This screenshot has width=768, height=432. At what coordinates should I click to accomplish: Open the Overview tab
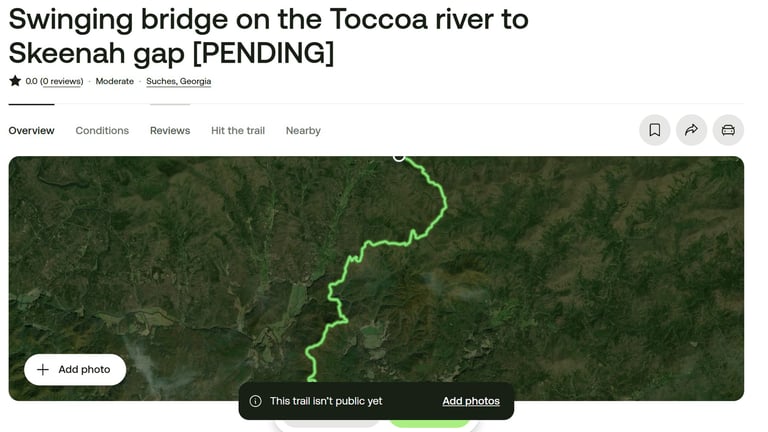pos(31,131)
